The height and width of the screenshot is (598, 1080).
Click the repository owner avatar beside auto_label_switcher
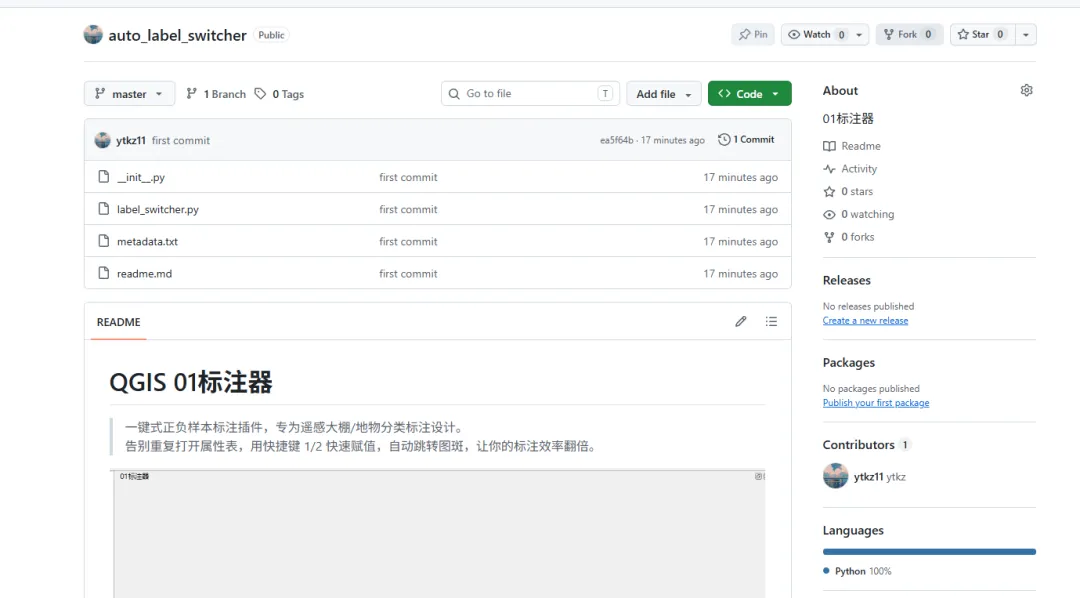(93, 34)
